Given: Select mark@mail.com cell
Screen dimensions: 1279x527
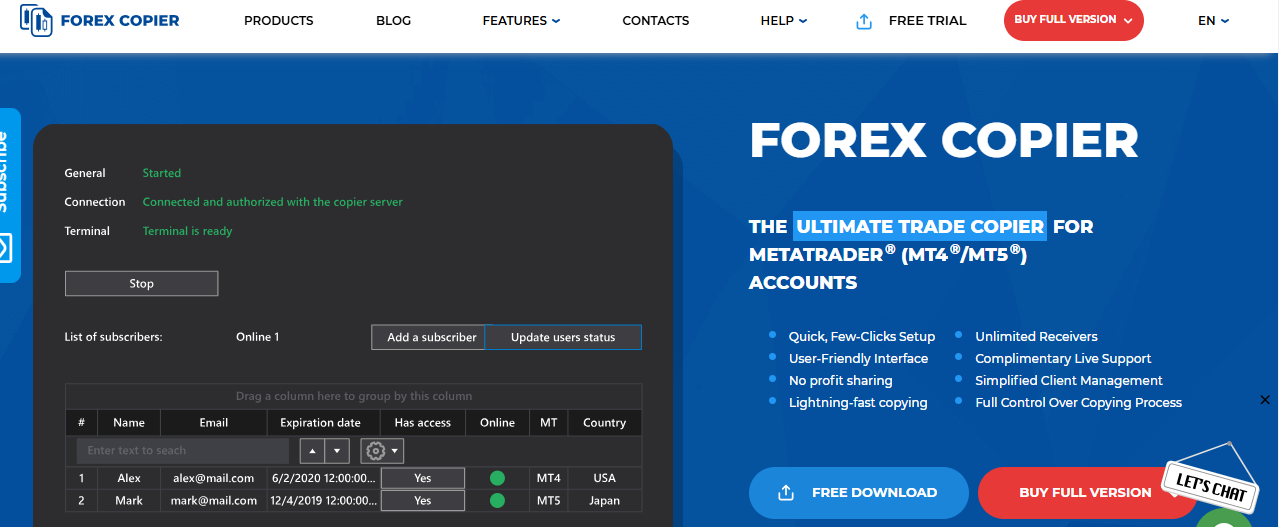Looking at the screenshot, I should click(x=214, y=501).
